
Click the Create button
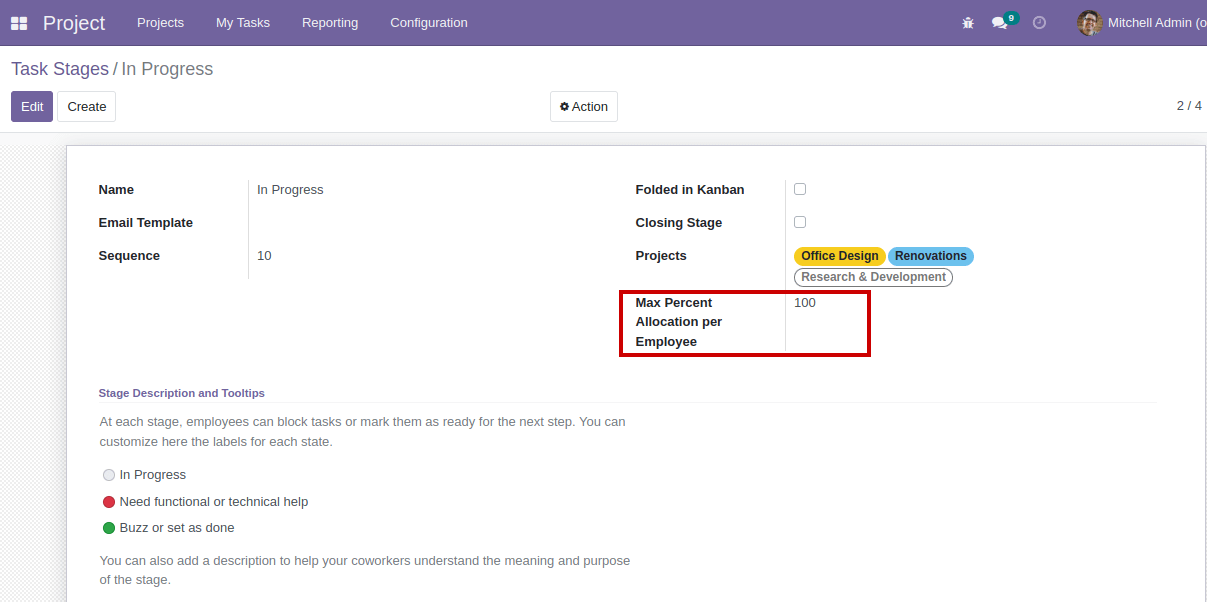[x=86, y=107]
